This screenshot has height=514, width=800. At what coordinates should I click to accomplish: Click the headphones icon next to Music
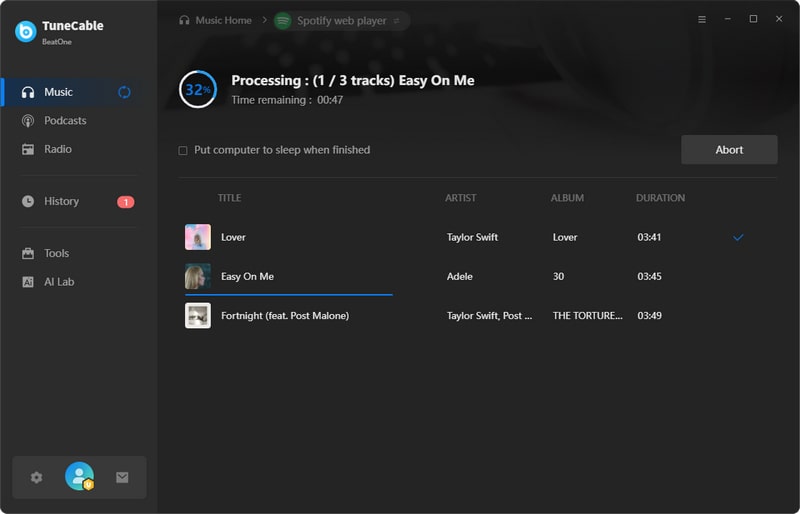coord(28,92)
